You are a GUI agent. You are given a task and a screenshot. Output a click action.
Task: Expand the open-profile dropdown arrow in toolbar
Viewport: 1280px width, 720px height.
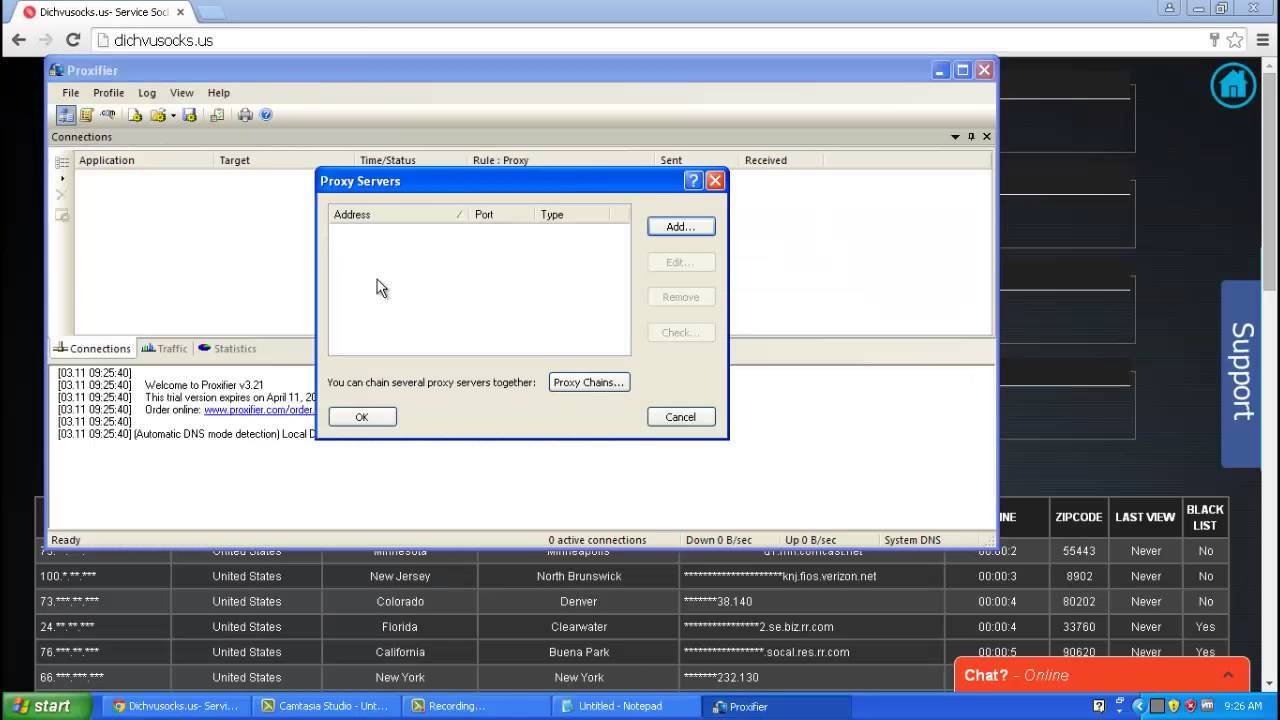tap(173, 115)
